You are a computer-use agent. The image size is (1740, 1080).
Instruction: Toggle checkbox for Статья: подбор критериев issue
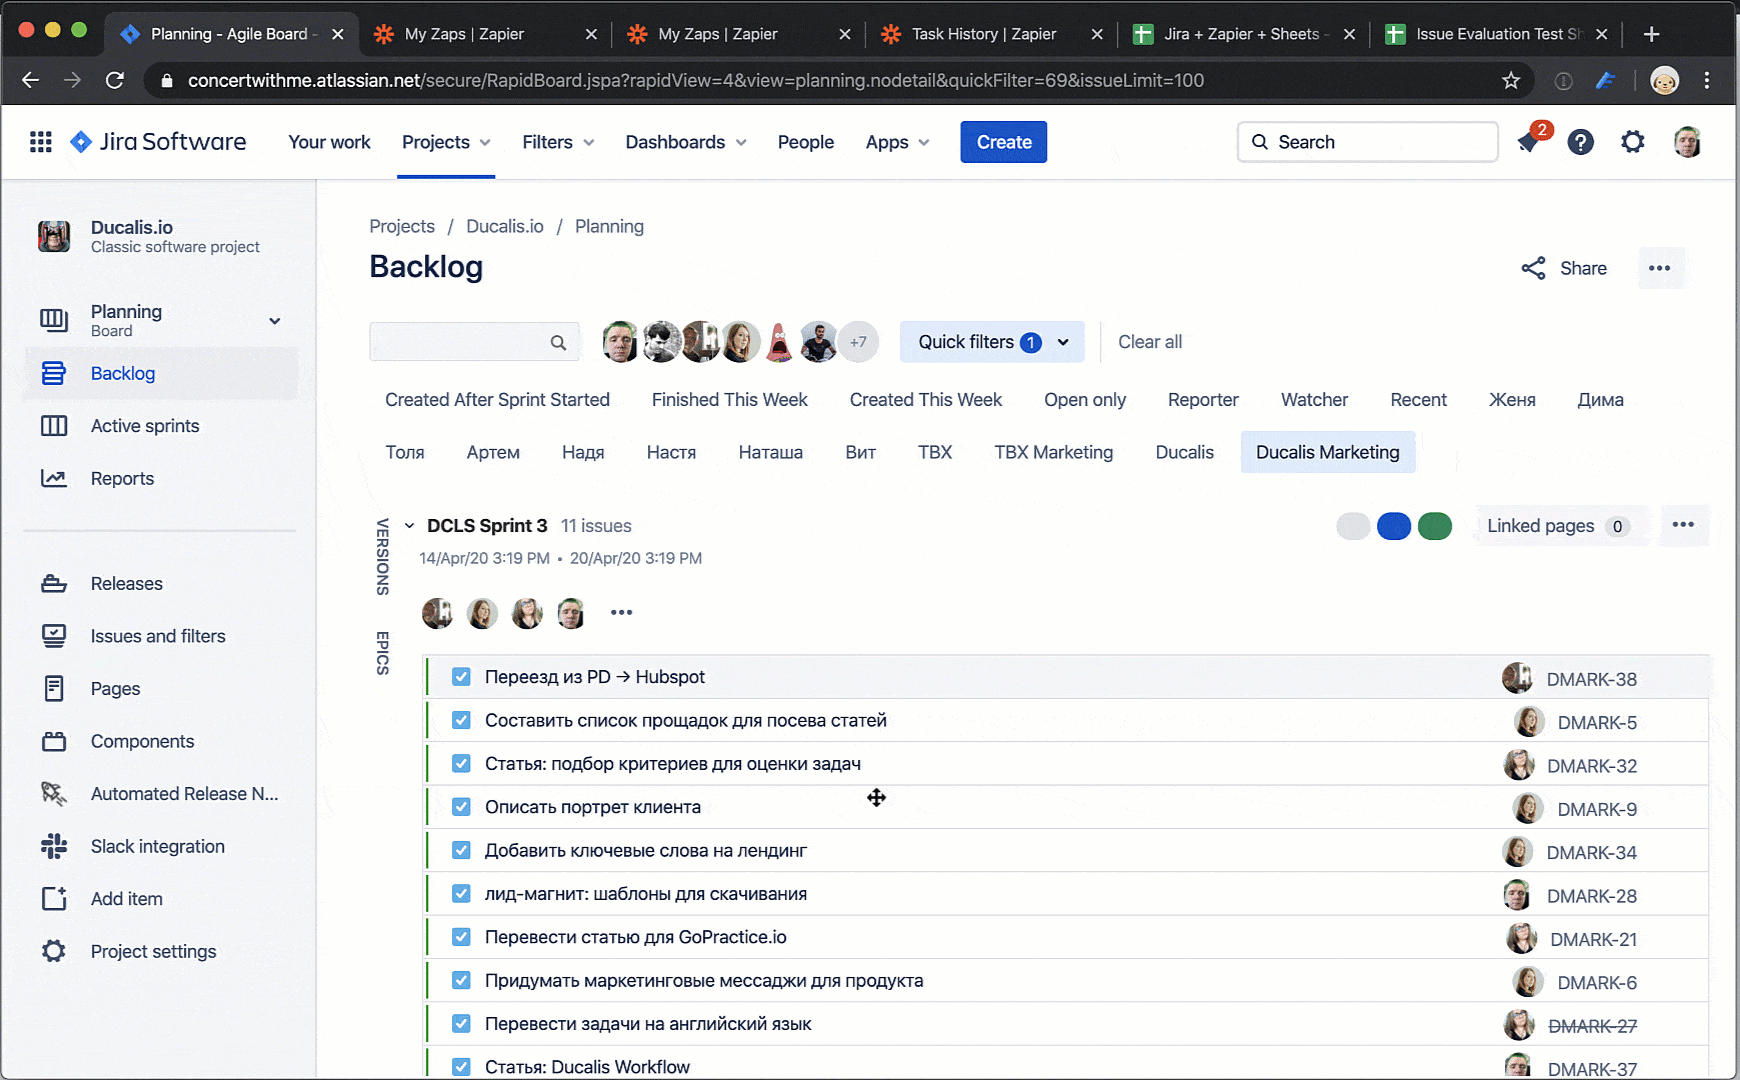461,763
